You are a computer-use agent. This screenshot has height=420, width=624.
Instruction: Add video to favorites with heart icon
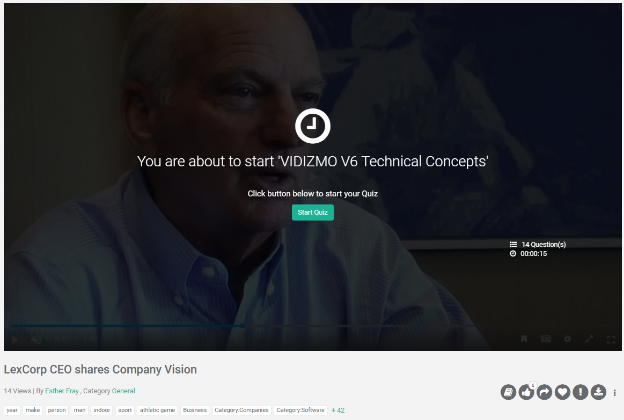coord(562,392)
